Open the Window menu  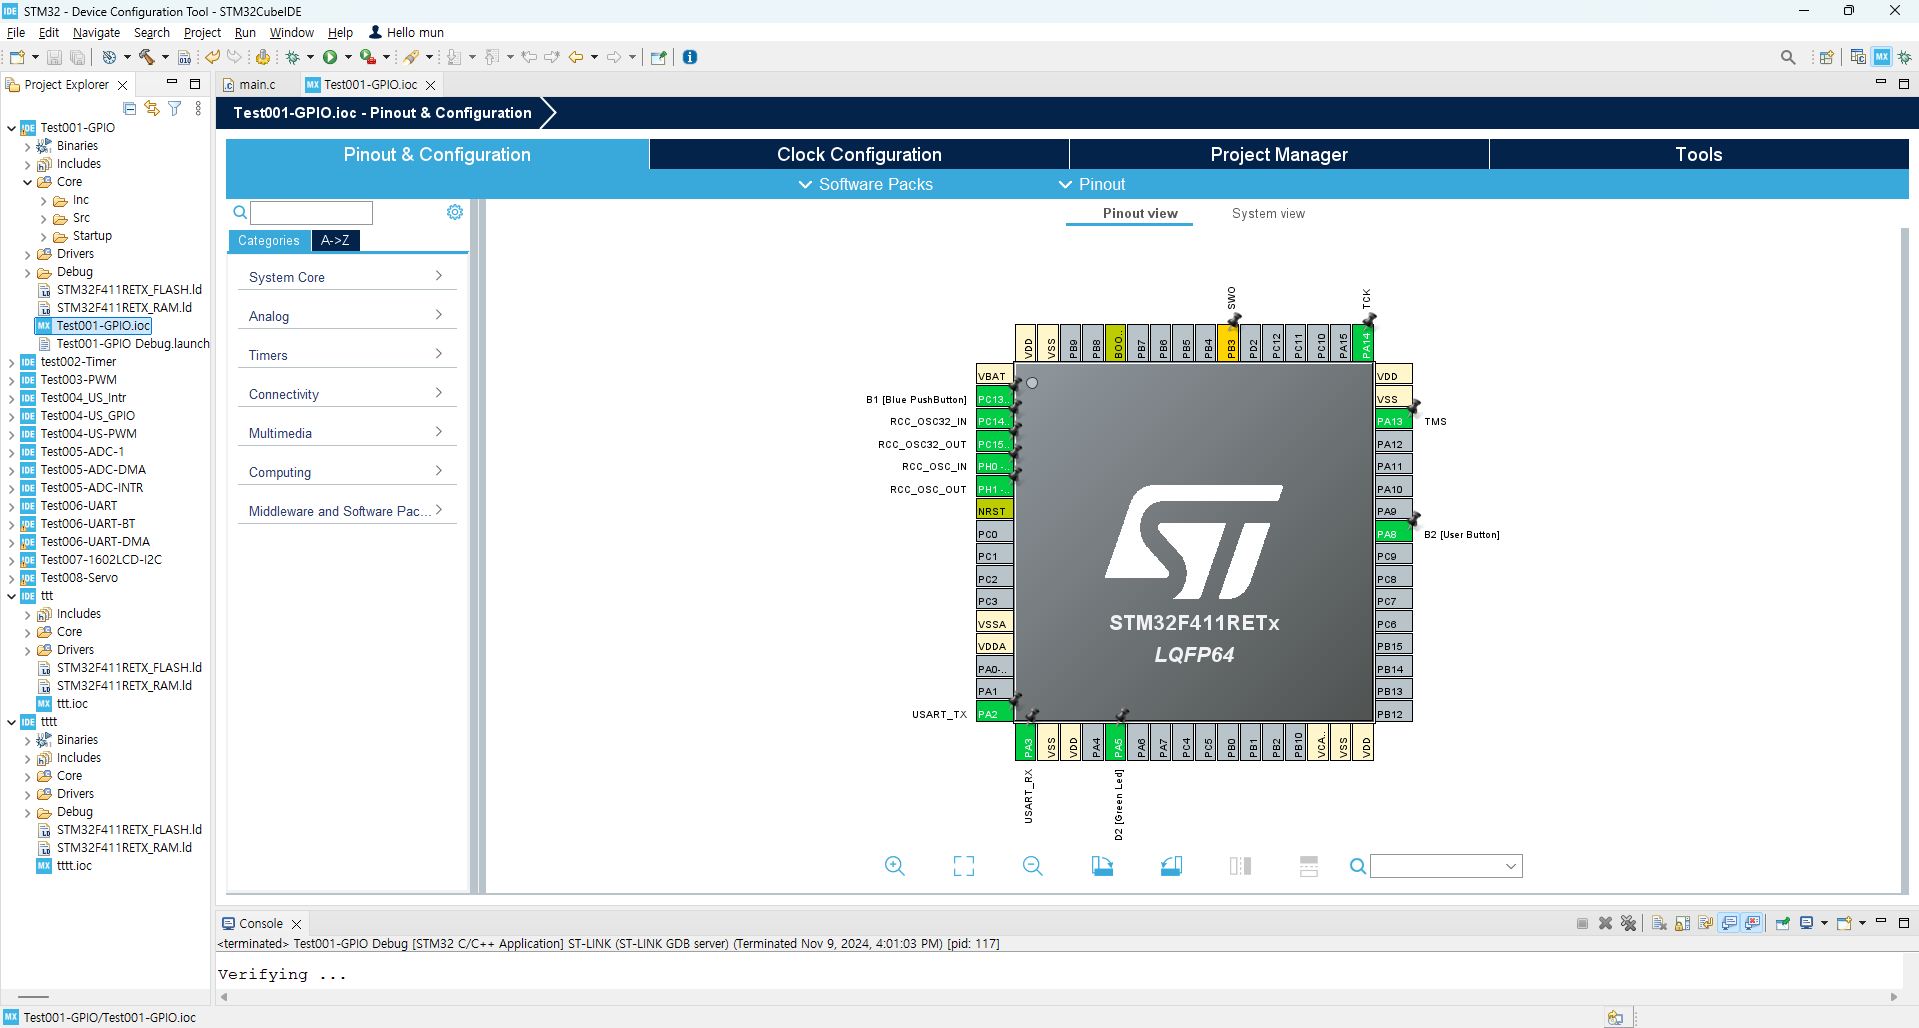tap(291, 33)
